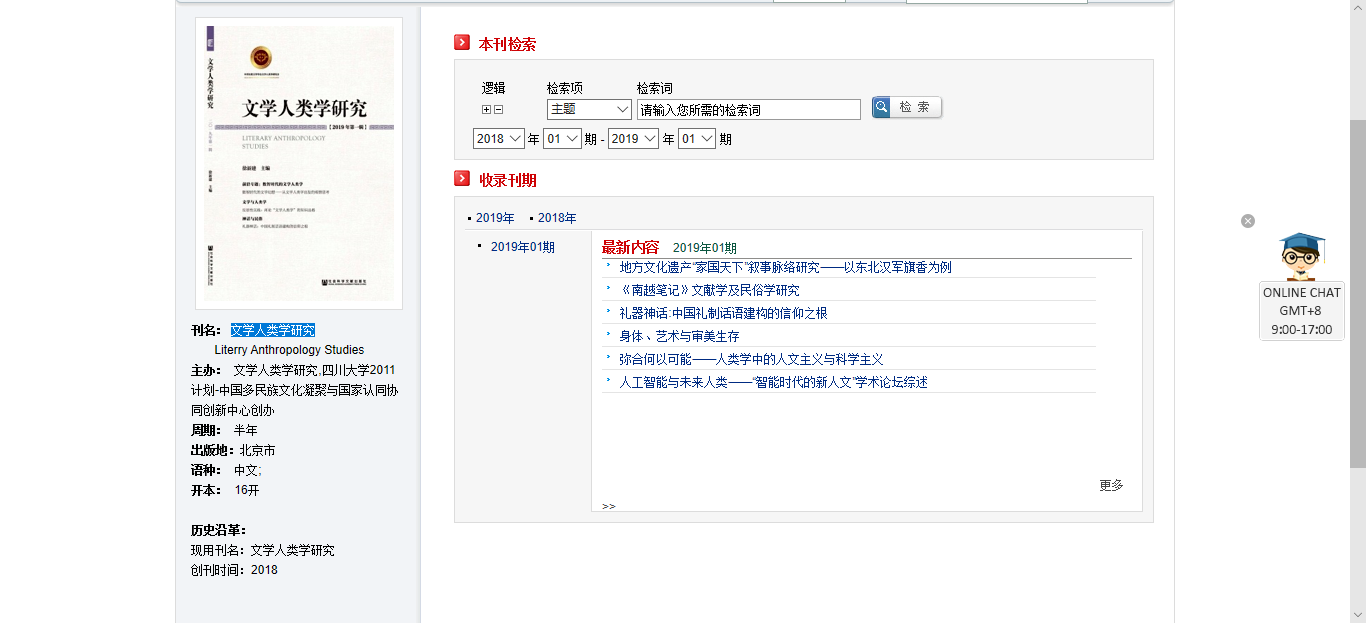Open the start issue 01 dropdown

(562, 139)
